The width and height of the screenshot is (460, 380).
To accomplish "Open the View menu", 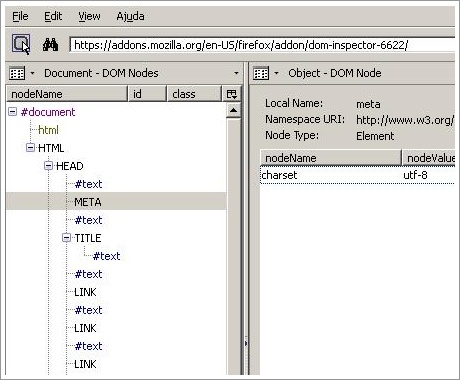I will (89, 16).
